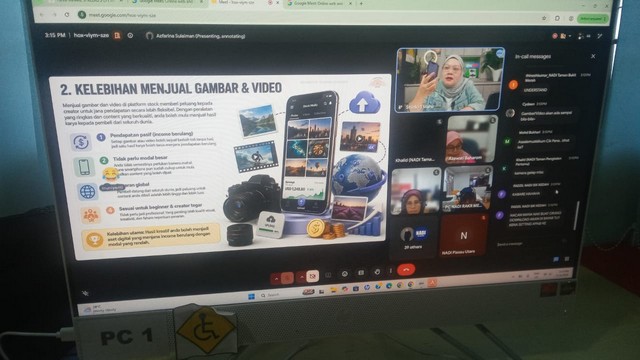The height and width of the screenshot is (360, 640).
Task: Click the red Leave call button
Action: click(406, 270)
